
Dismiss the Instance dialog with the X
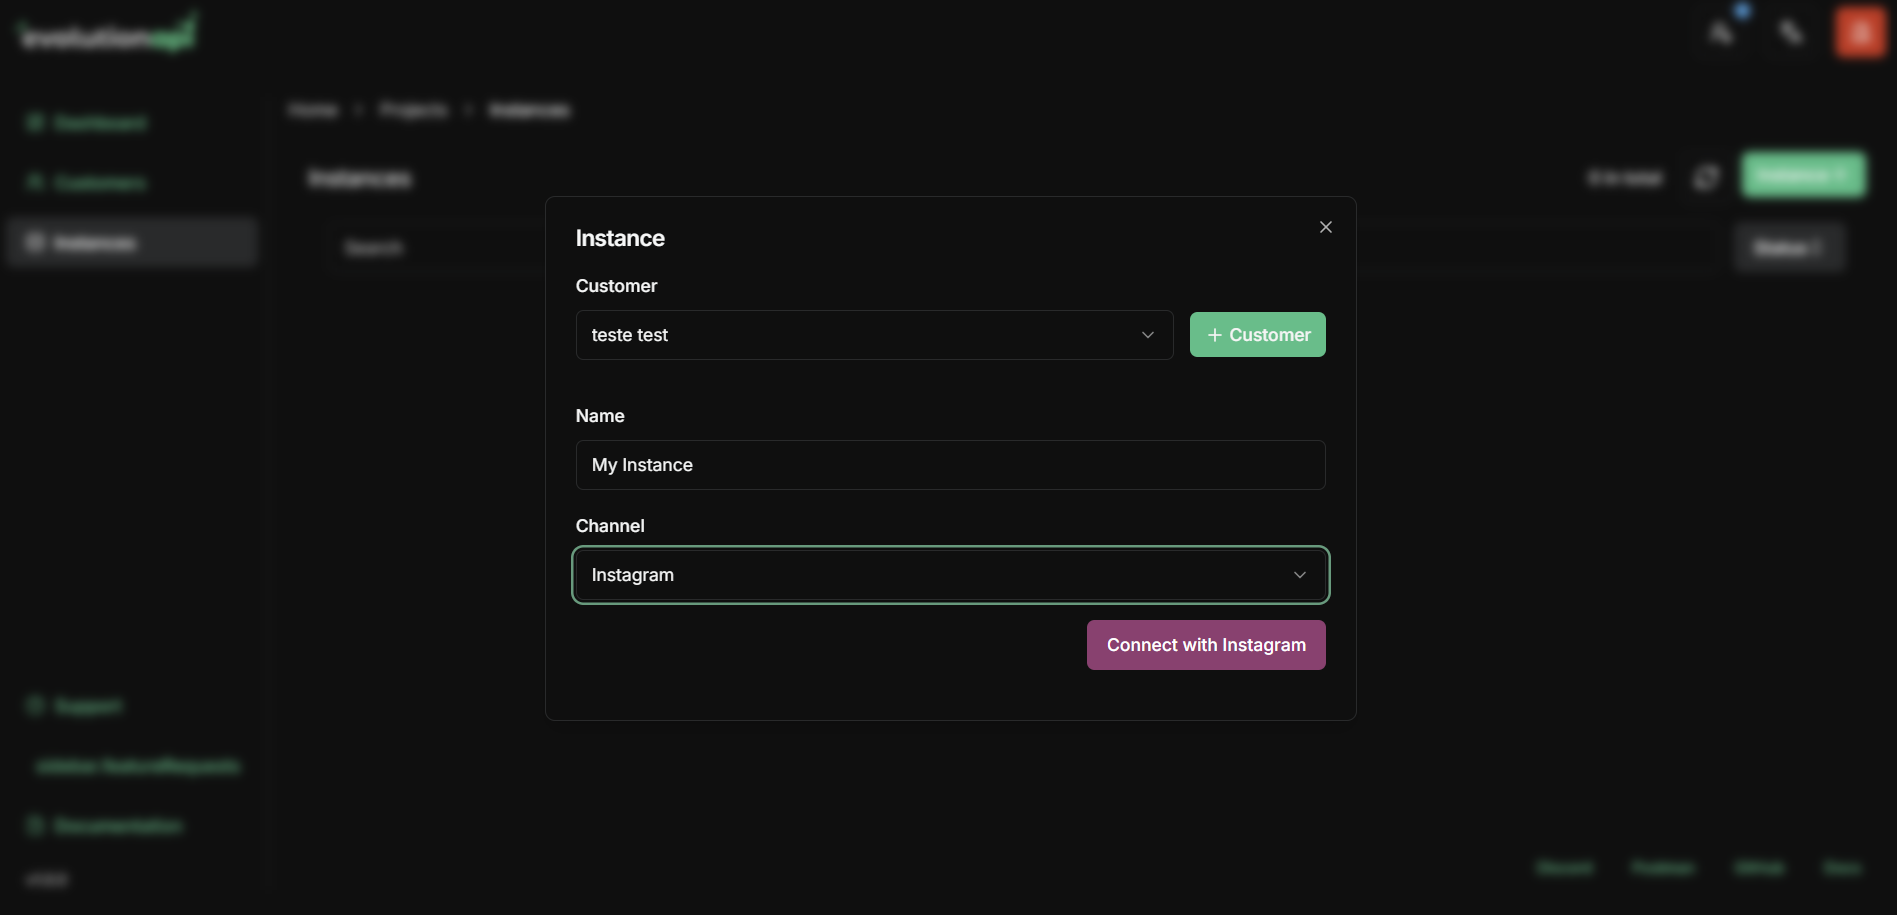(1325, 227)
